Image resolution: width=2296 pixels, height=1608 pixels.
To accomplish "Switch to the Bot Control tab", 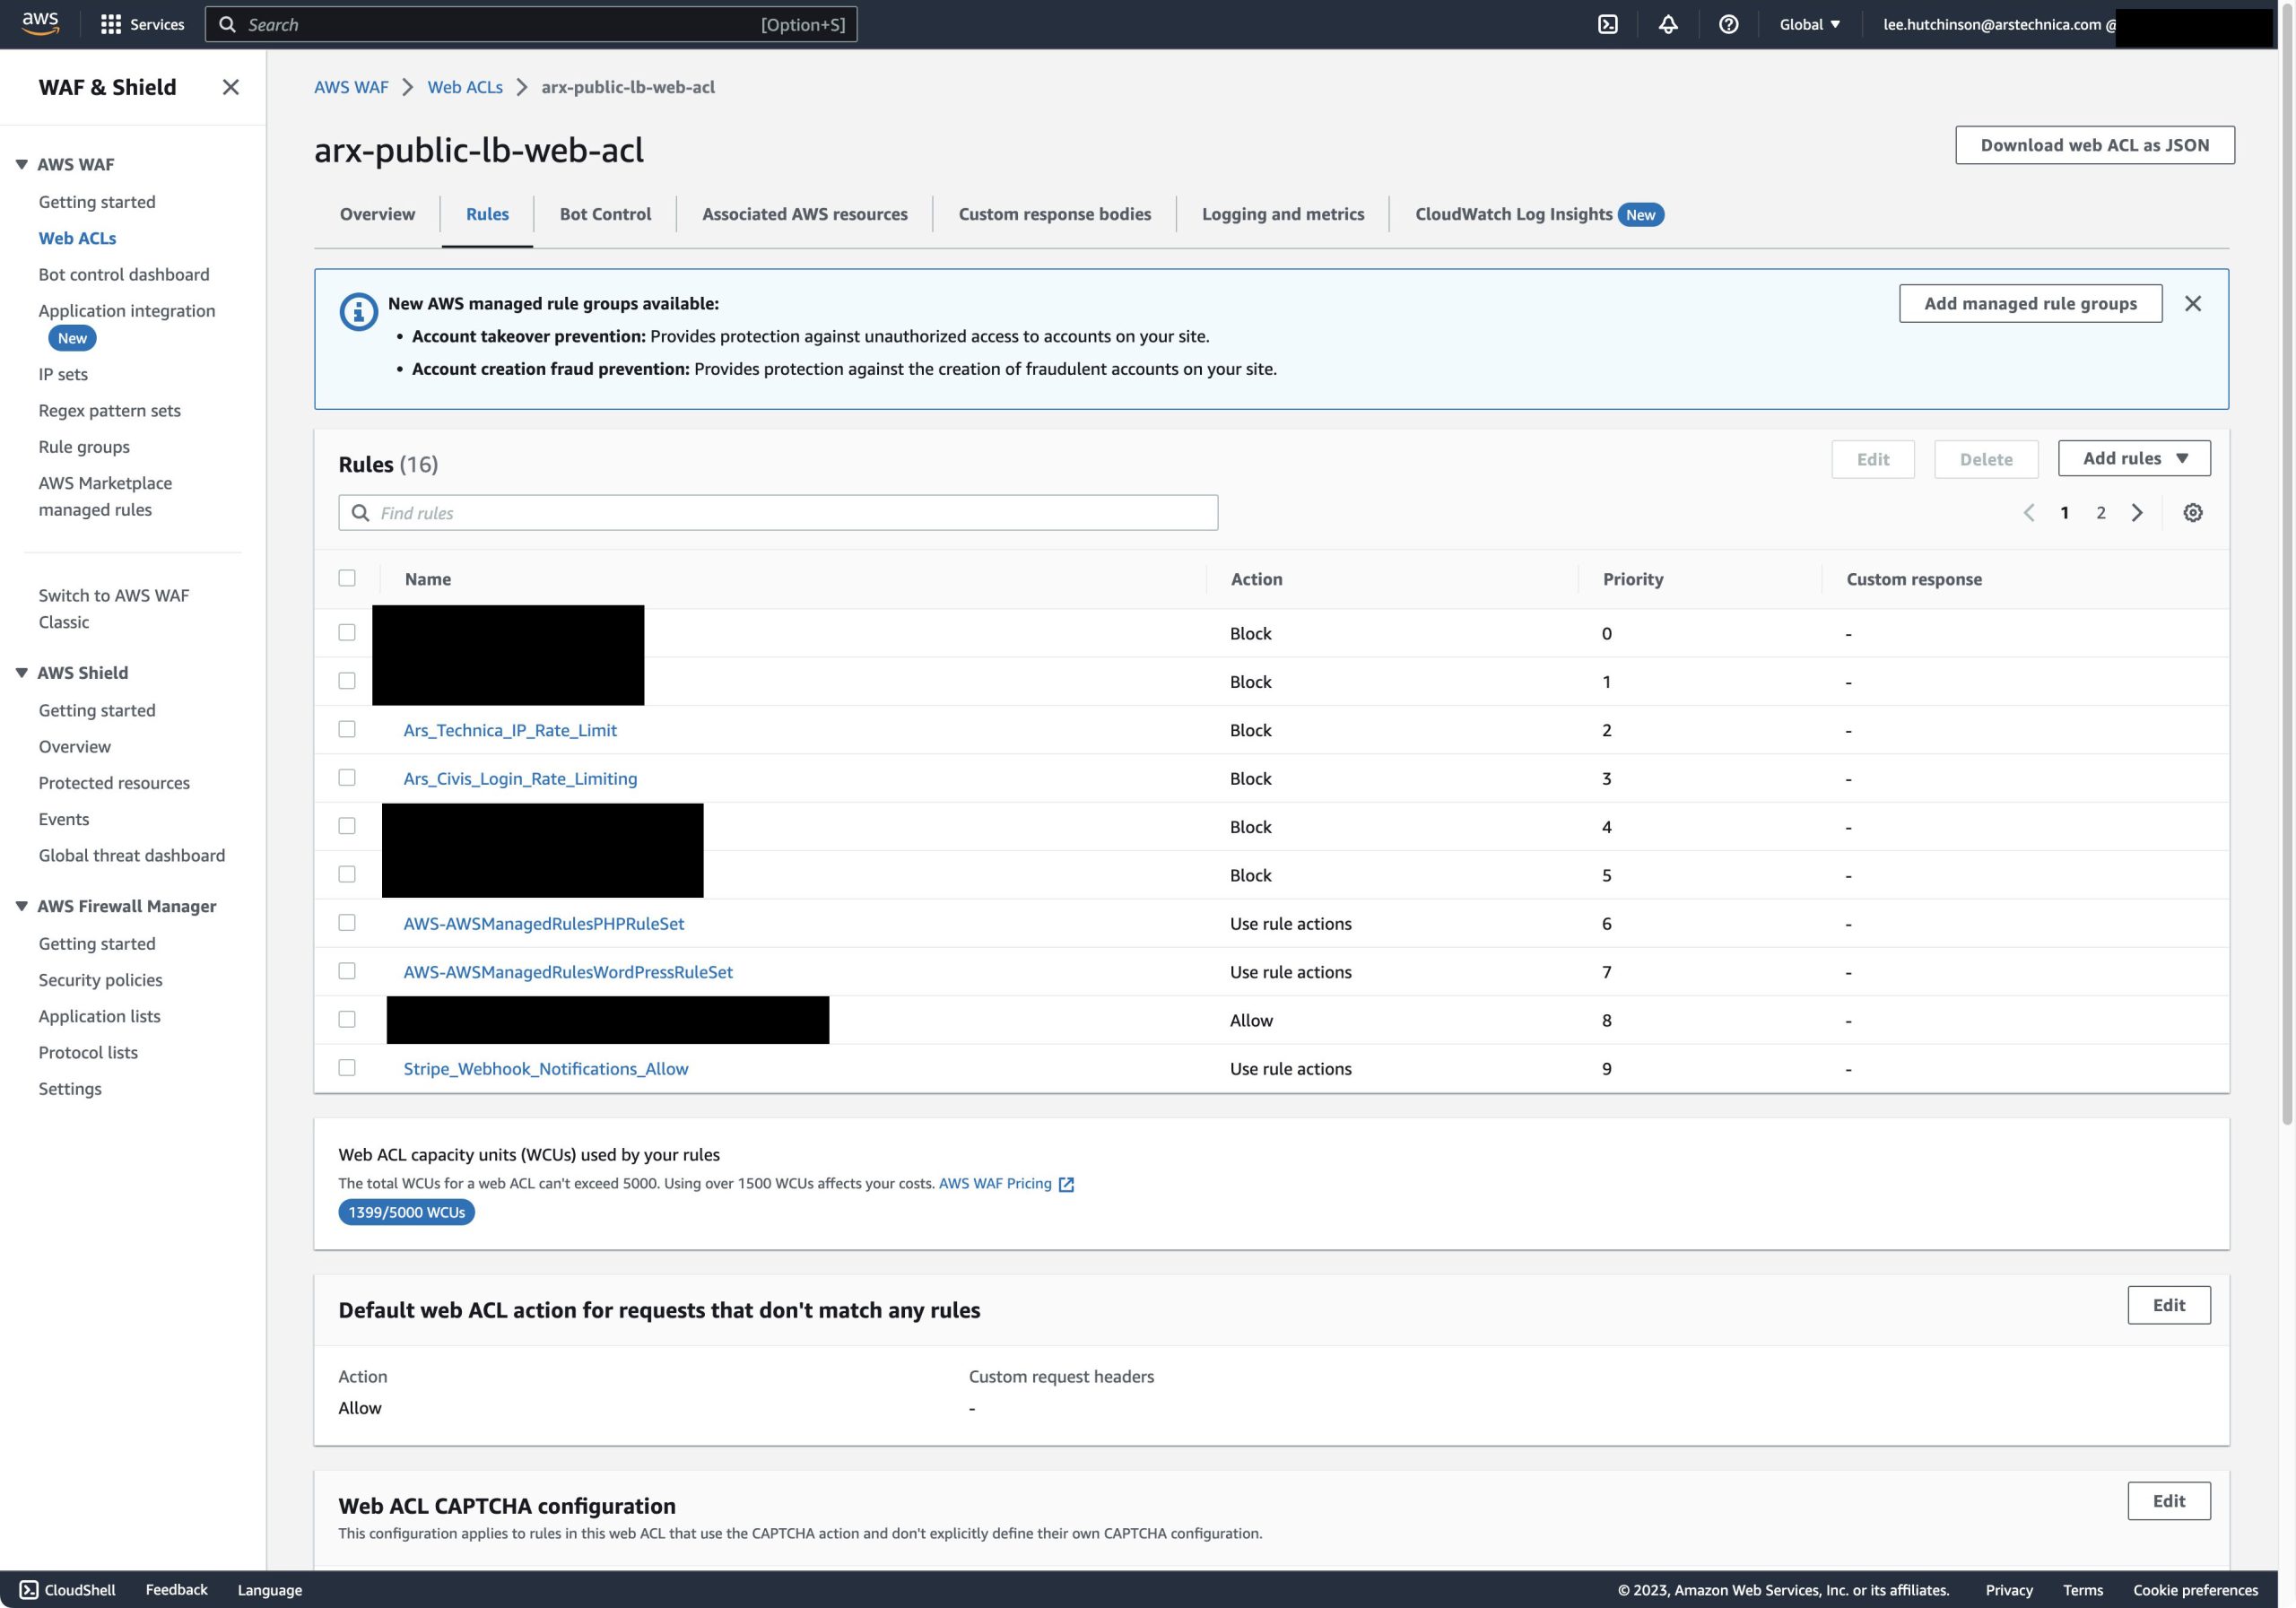I will pyautogui.click(x=605, y=214).
